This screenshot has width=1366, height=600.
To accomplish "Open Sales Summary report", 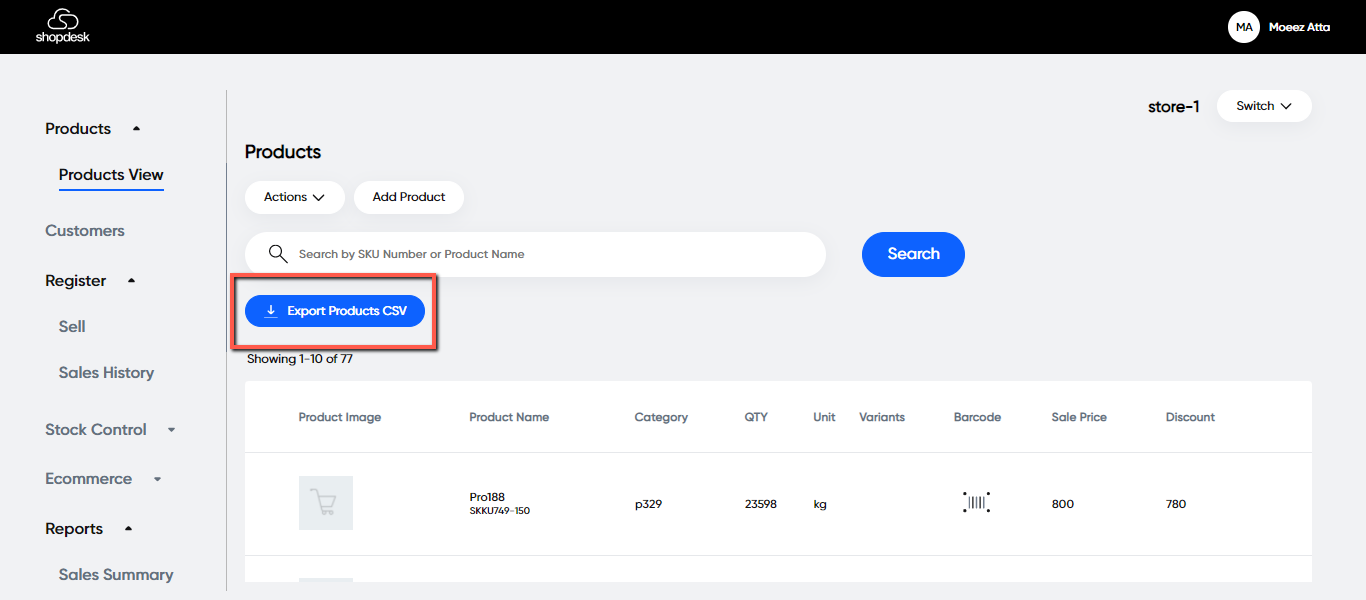I will [116, 575].
